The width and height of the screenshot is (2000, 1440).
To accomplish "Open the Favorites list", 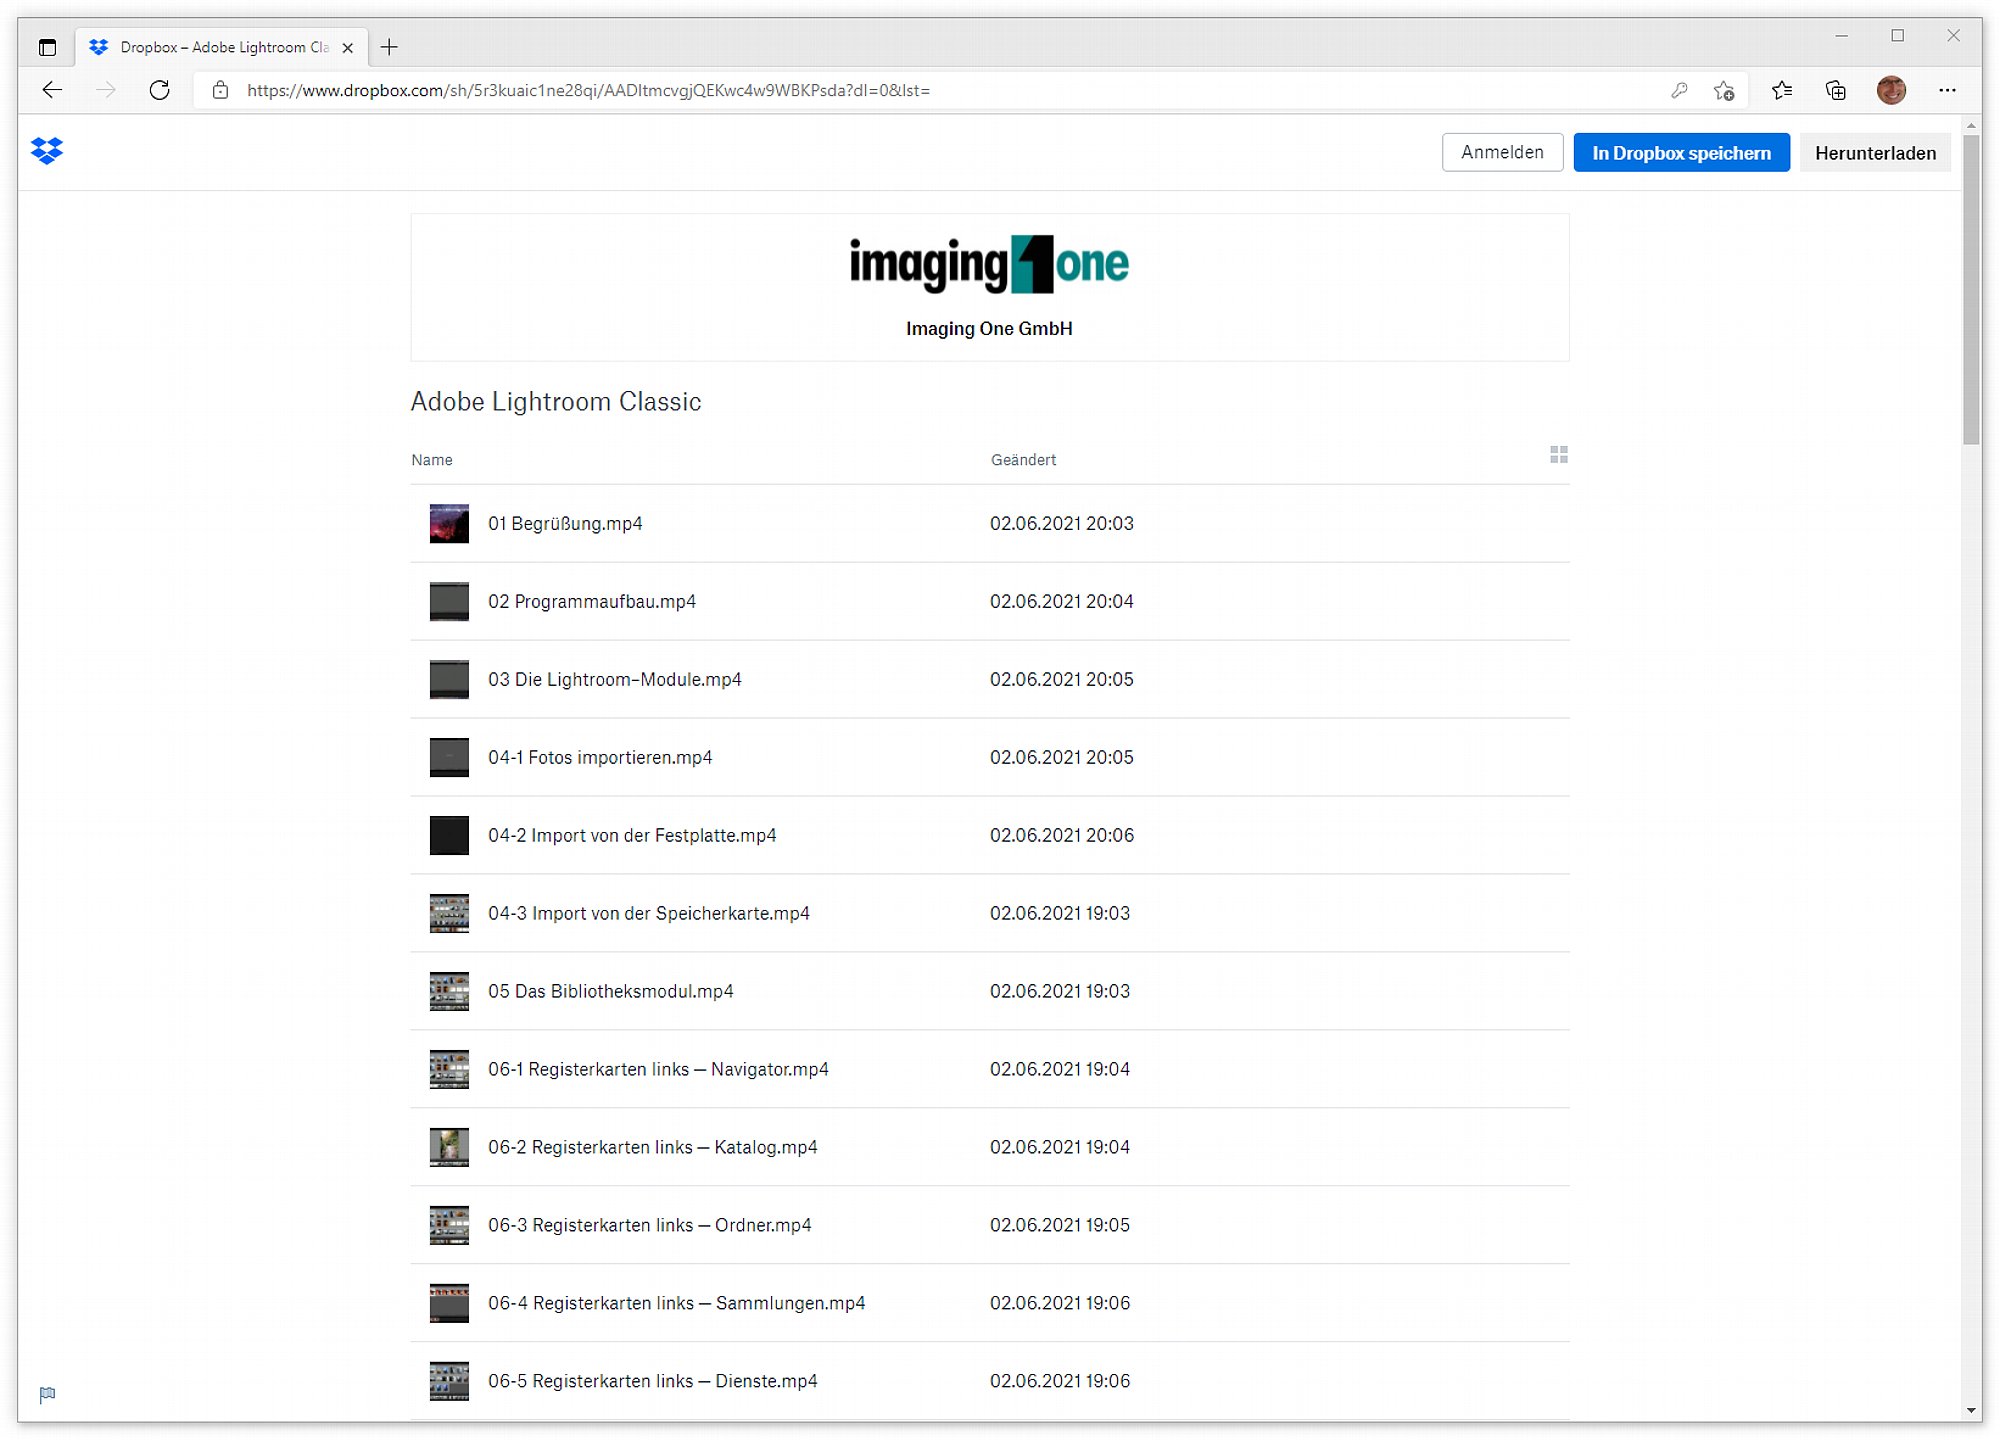I will (1781, 90).
